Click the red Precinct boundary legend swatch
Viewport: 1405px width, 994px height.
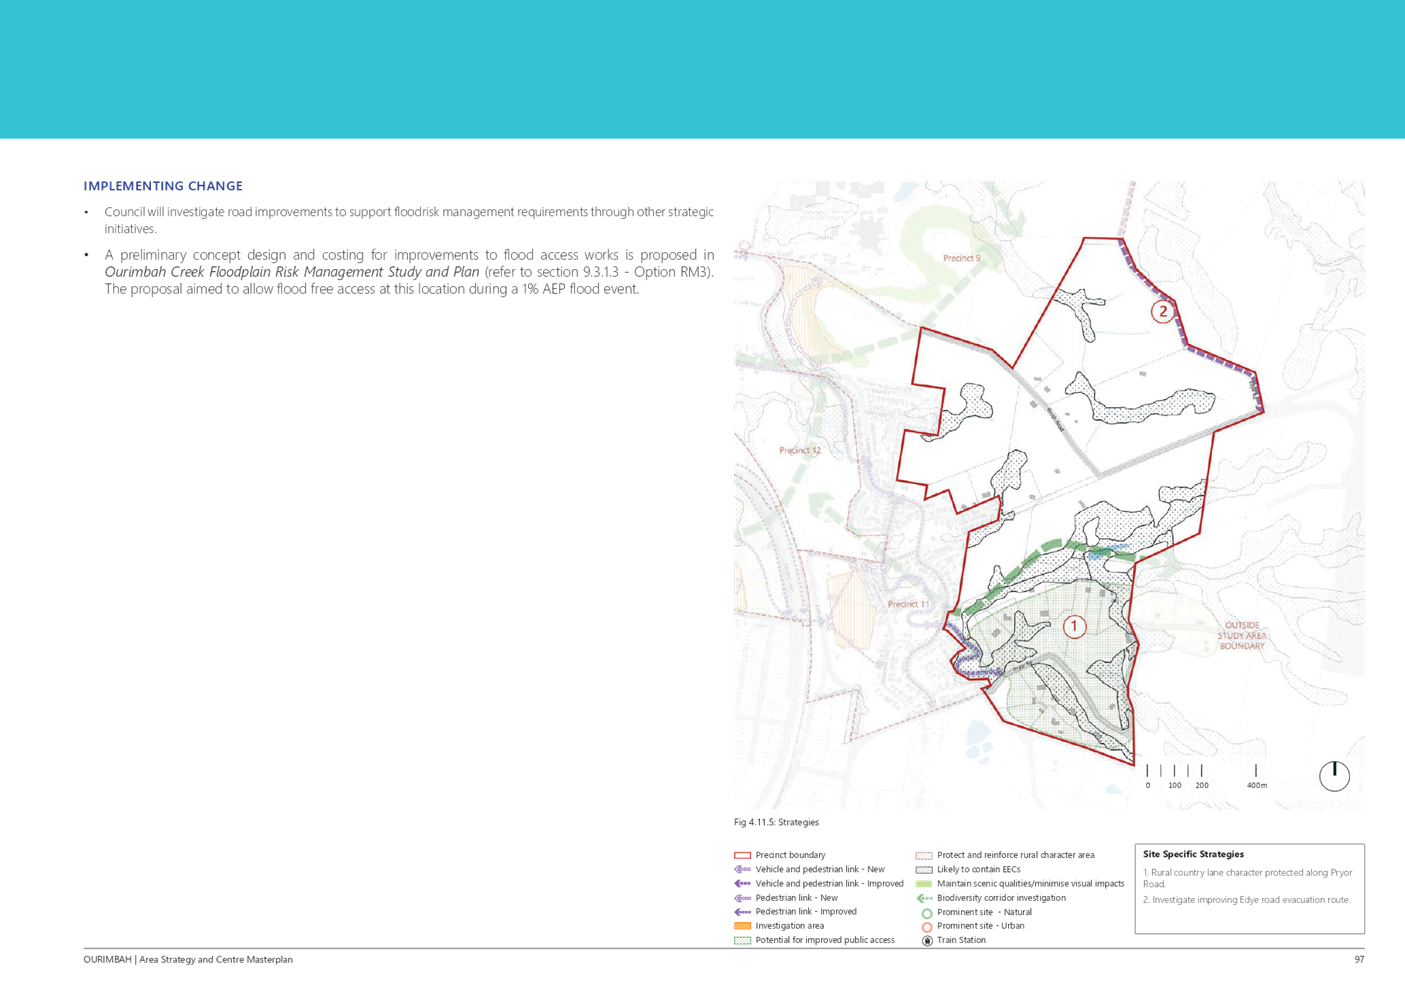742,856
